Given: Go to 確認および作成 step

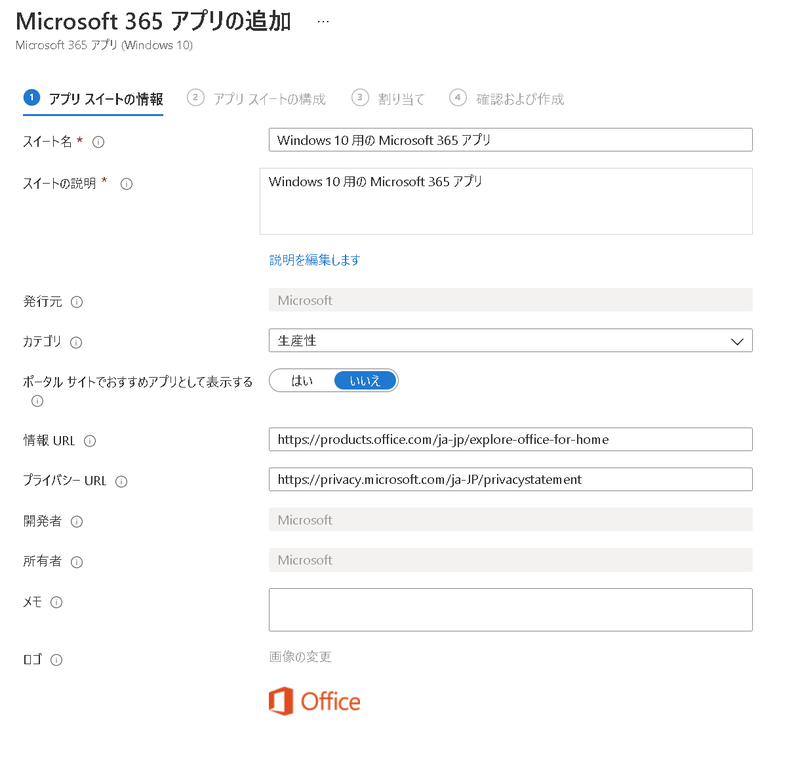Looking at the screenshot, I should (x=507, y=98).
